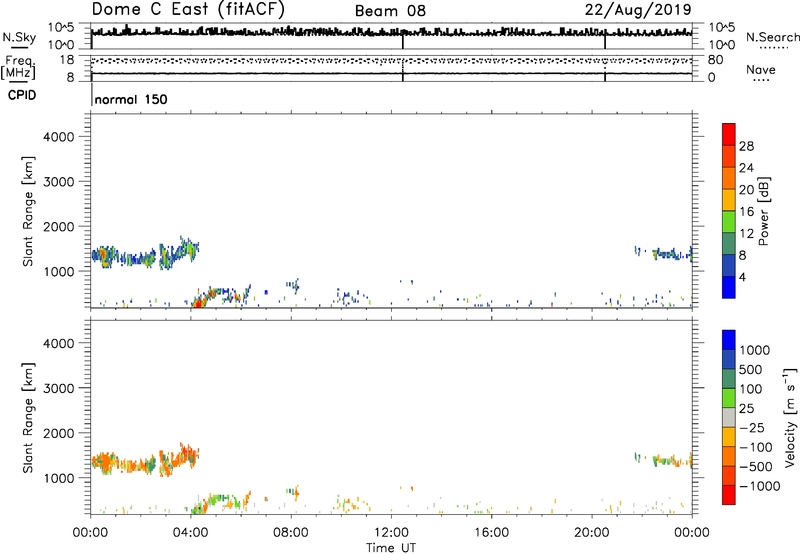Click the '3000' tick on the velocity panel axis
The height and width of the screenshot is (554, 800).
click(x=59, y=388)
